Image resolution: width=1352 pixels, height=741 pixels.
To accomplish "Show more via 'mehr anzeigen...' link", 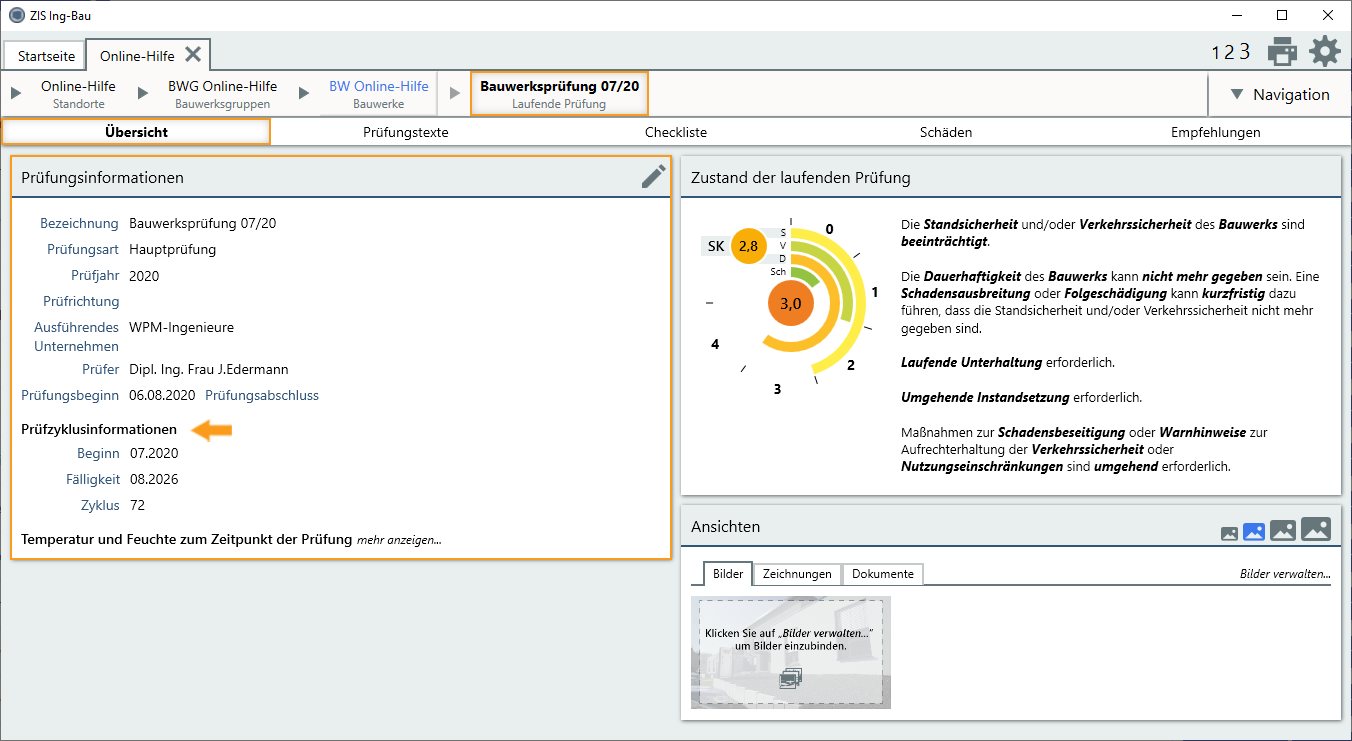I will pos(399,540).
